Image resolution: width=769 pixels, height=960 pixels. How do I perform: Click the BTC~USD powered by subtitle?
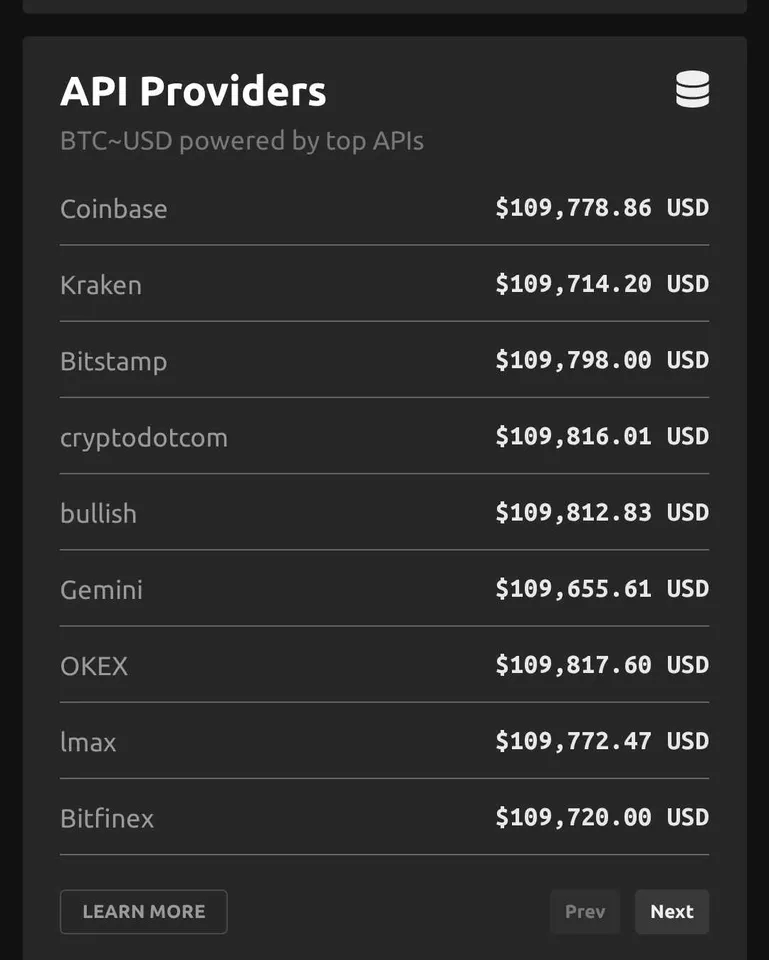point(242,141)
